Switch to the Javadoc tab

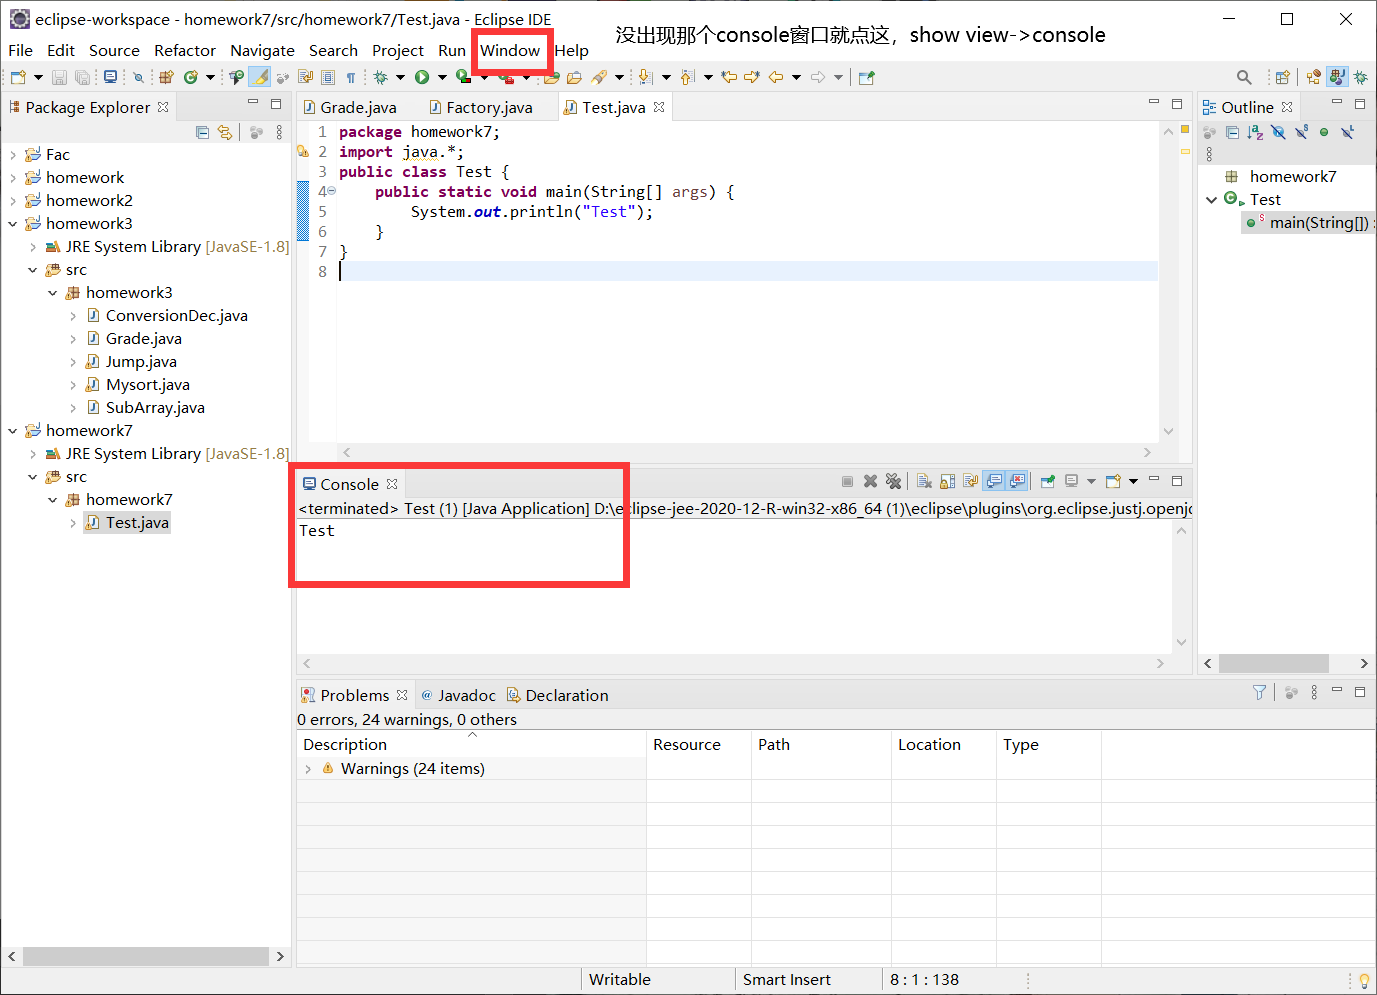[x=458, y=695]
